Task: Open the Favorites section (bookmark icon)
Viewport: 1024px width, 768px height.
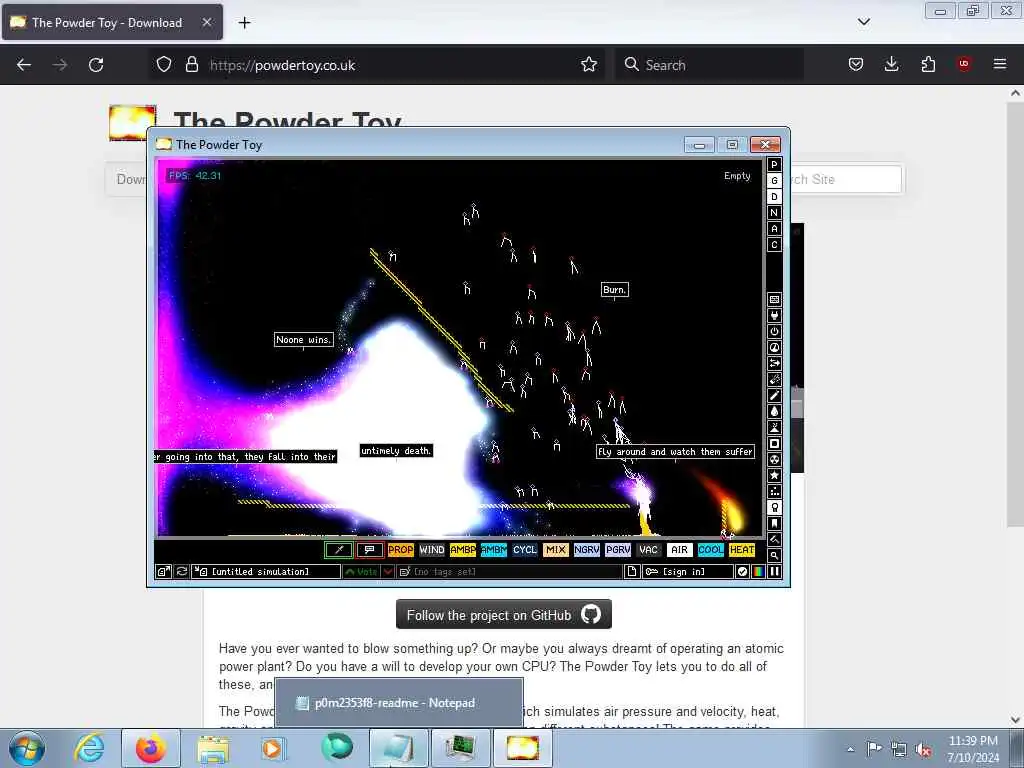Action: click(x=774, y=524)
